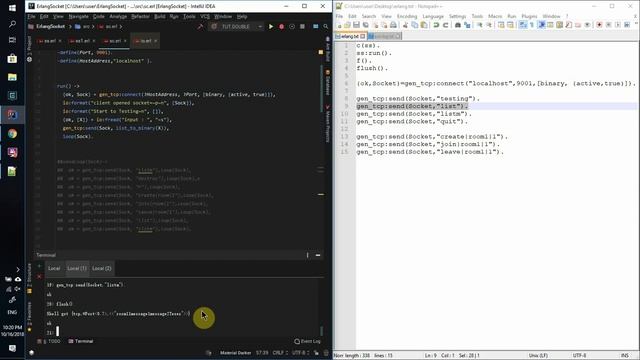Open Maven Projects side panel
The image size is (640, 360).
327,124
